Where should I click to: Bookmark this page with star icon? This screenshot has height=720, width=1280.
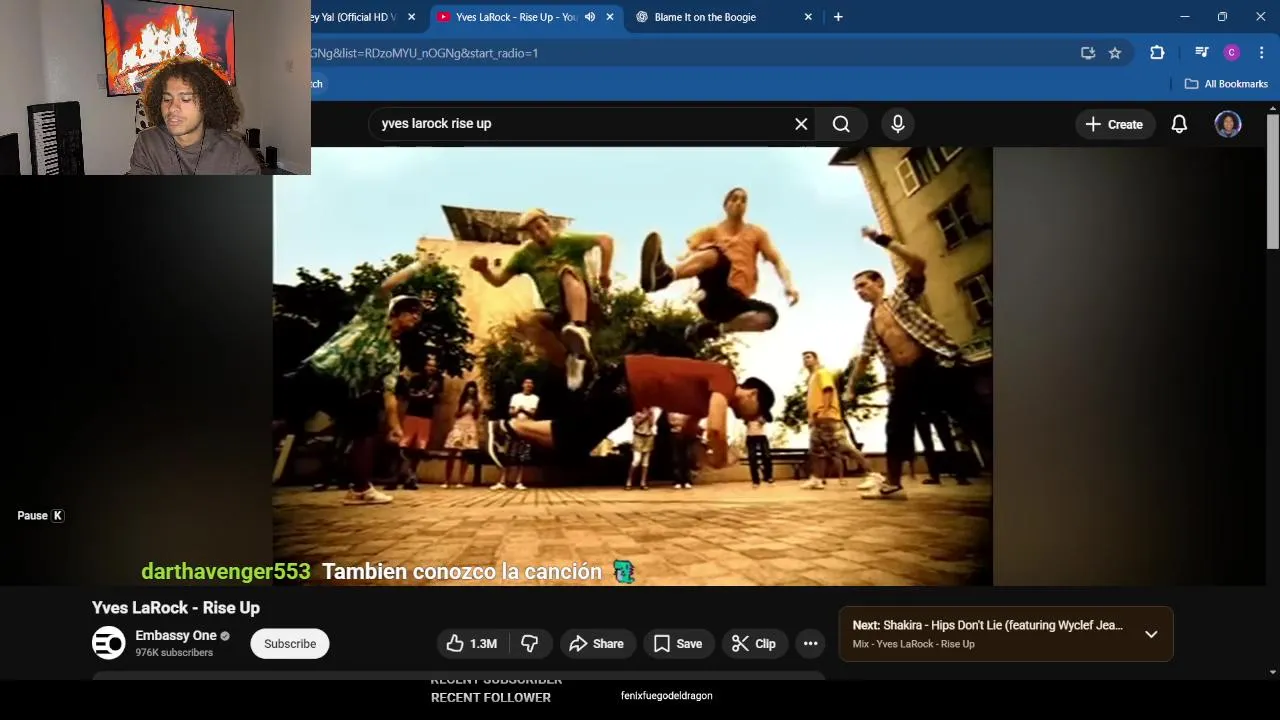(1115, 53)
